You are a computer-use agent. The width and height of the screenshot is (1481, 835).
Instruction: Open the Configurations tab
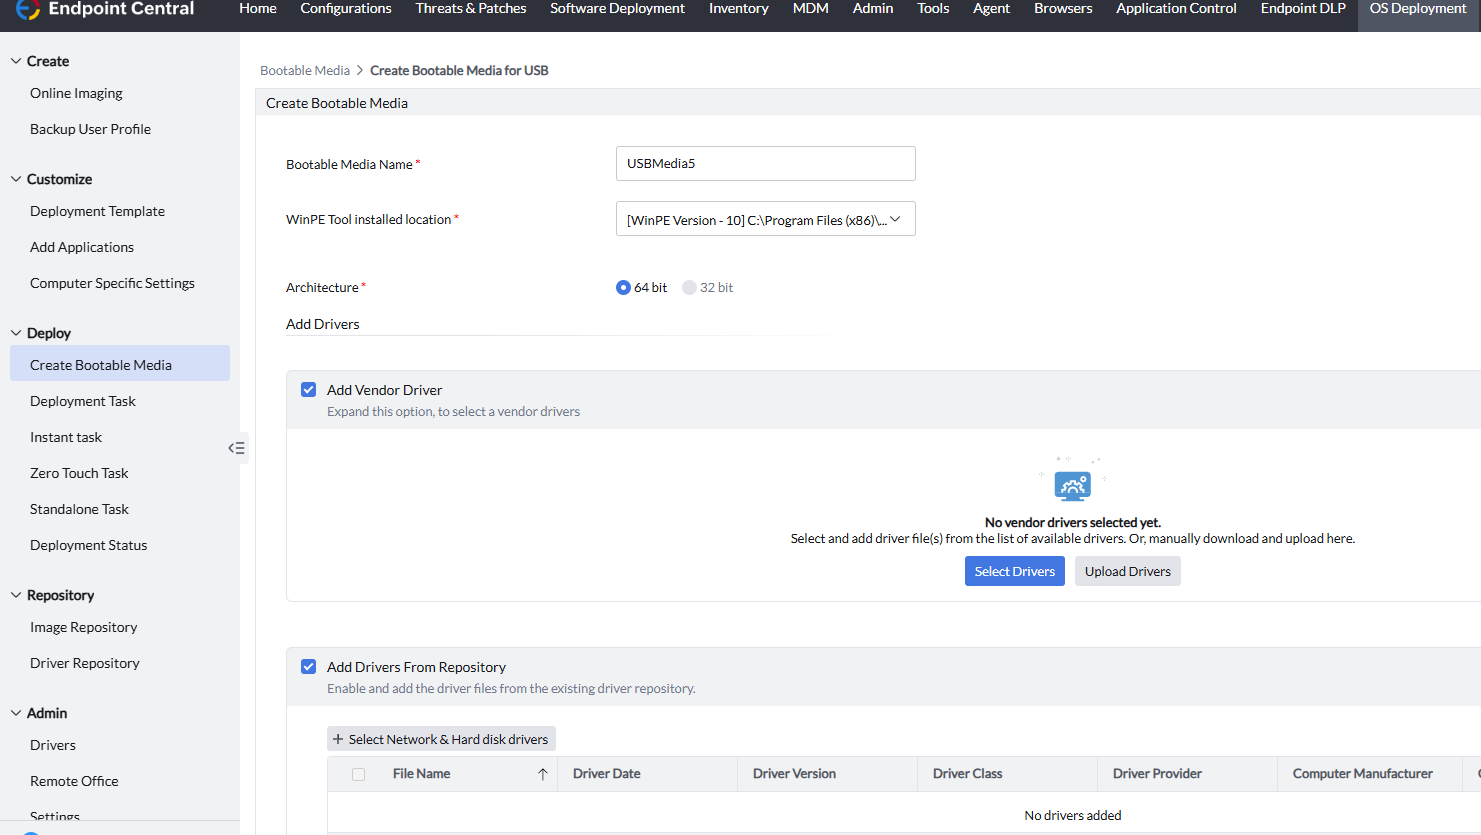click(x=346, y=8)
